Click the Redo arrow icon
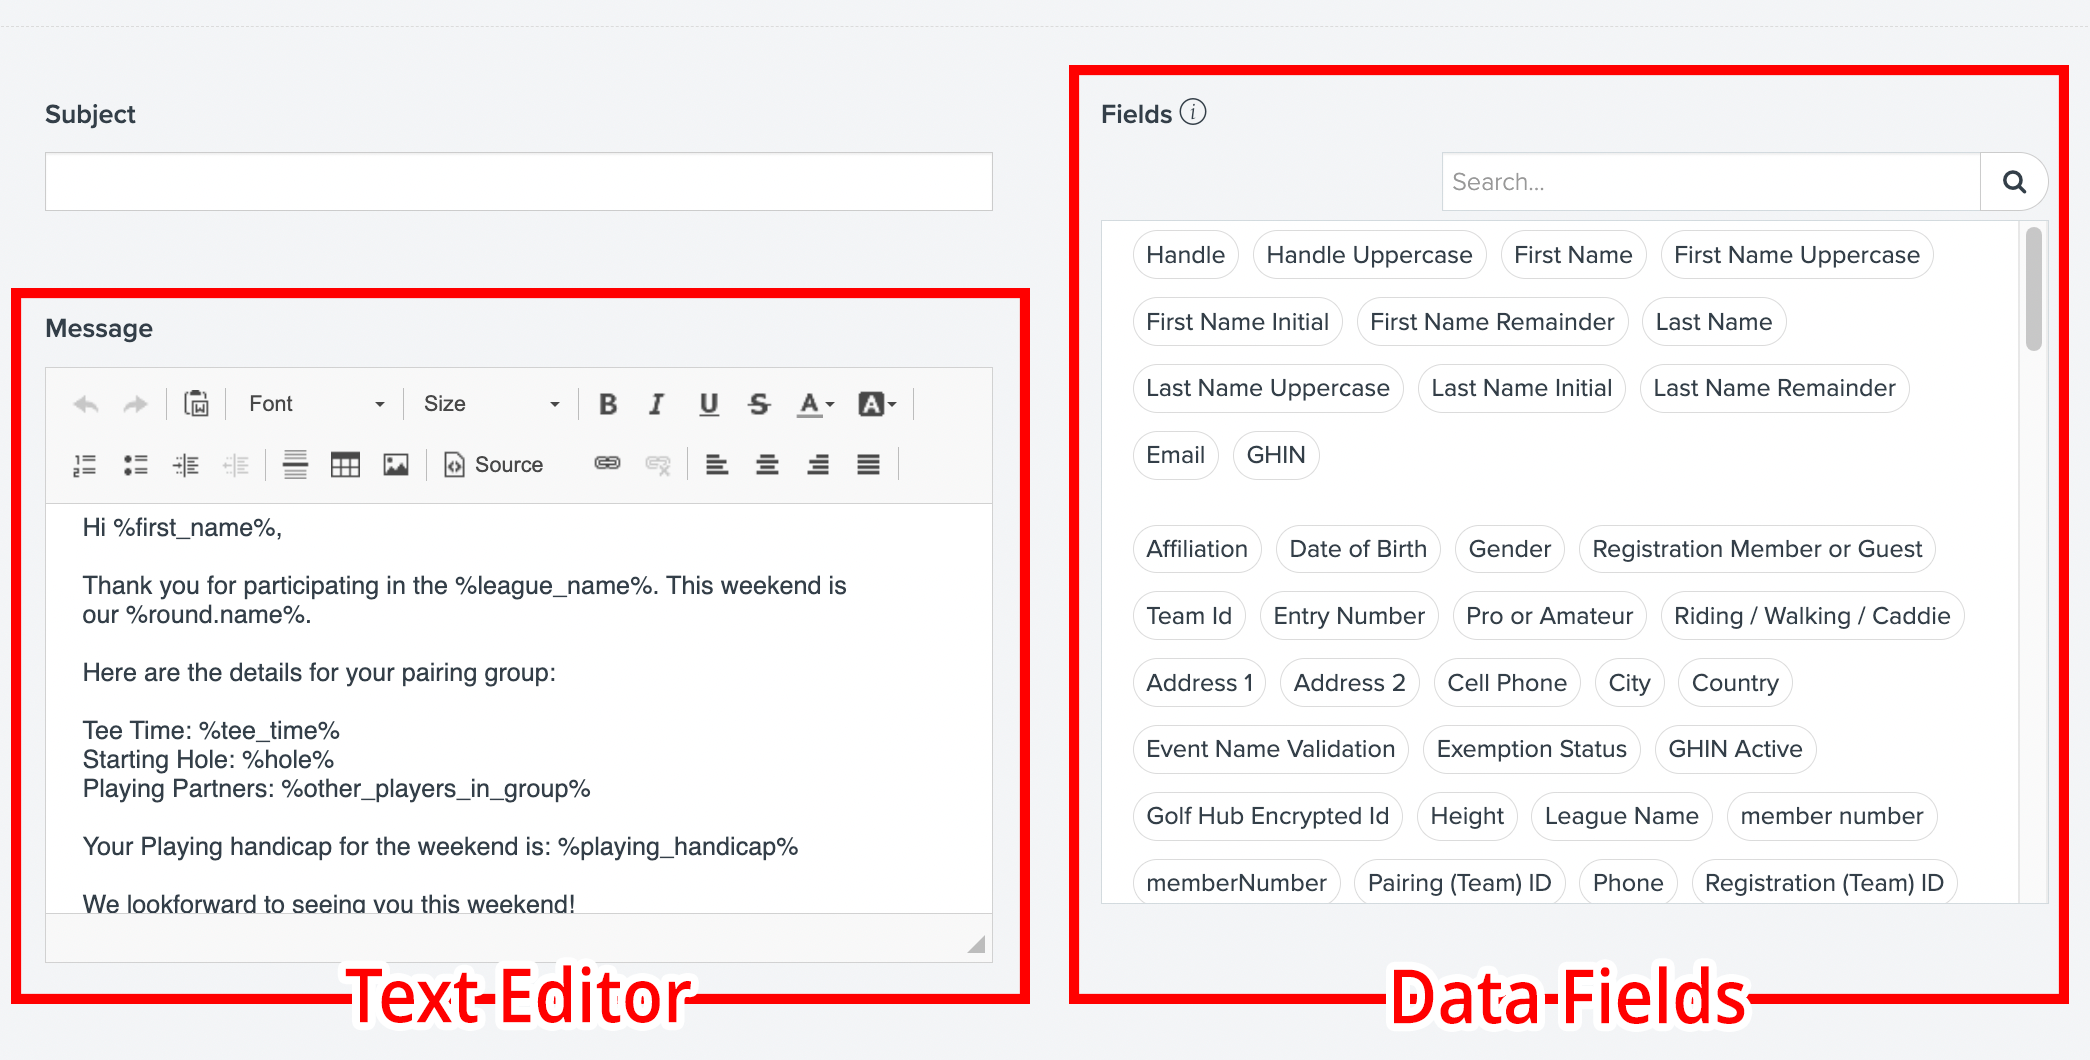The width and height of the screenshot is (2090, 1060). pos(135,404)
